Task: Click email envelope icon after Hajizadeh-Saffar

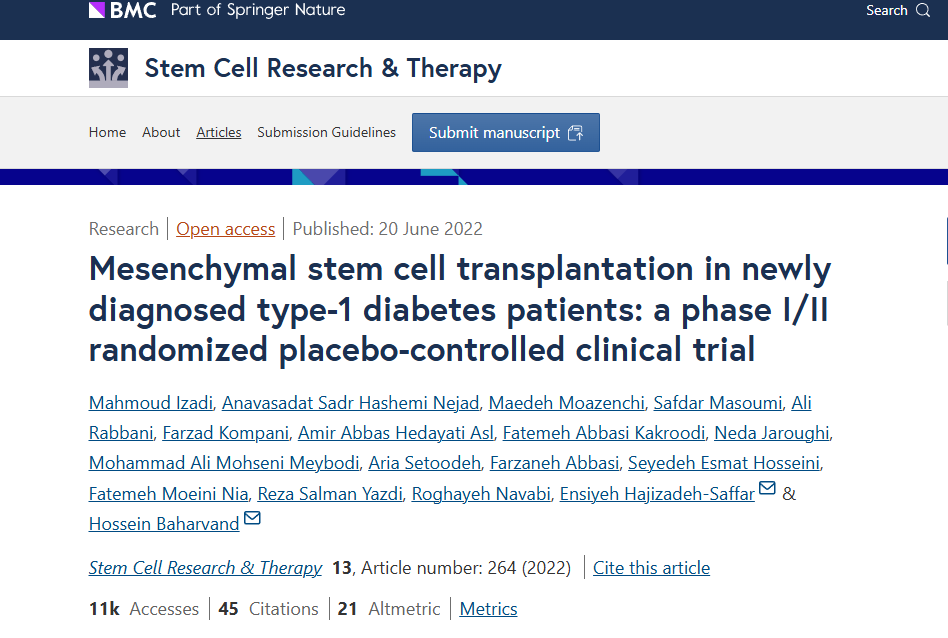Action: [x=767, y=488]
